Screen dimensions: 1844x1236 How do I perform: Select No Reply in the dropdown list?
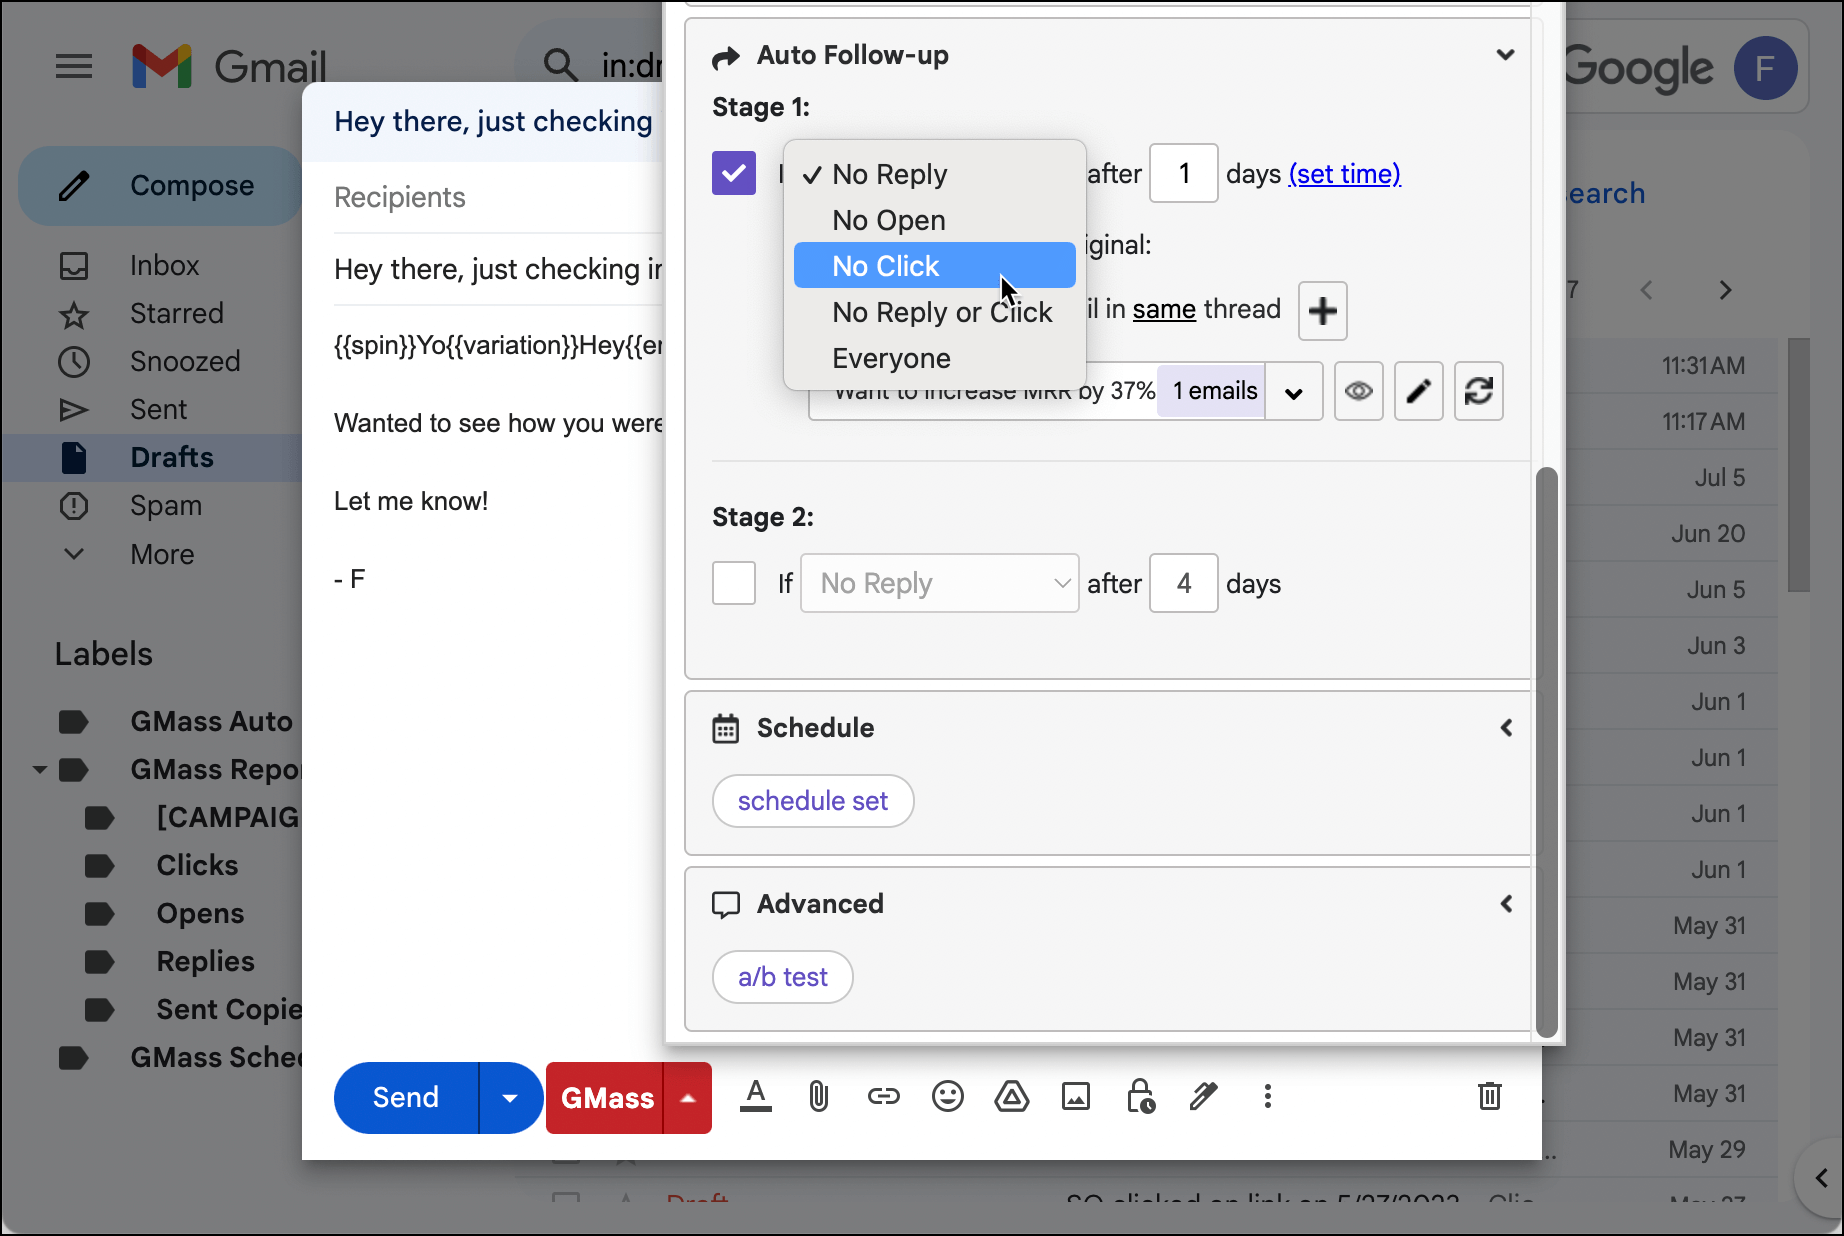[x=935, y=174]
